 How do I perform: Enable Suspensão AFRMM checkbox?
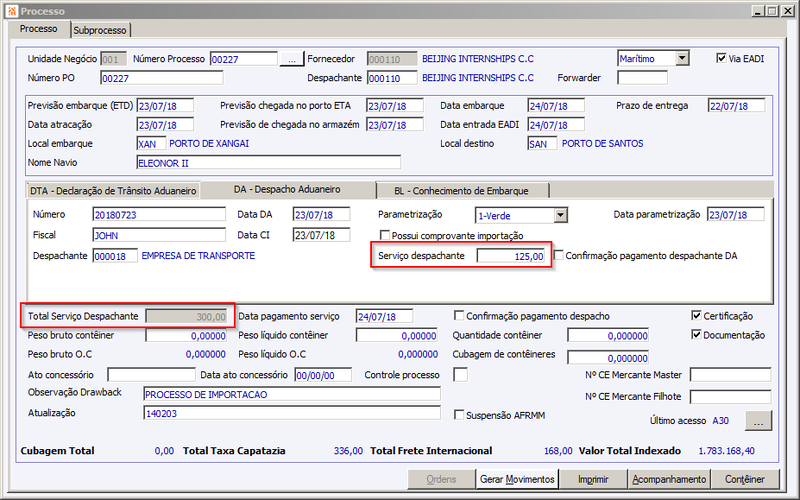coord(459,415)
